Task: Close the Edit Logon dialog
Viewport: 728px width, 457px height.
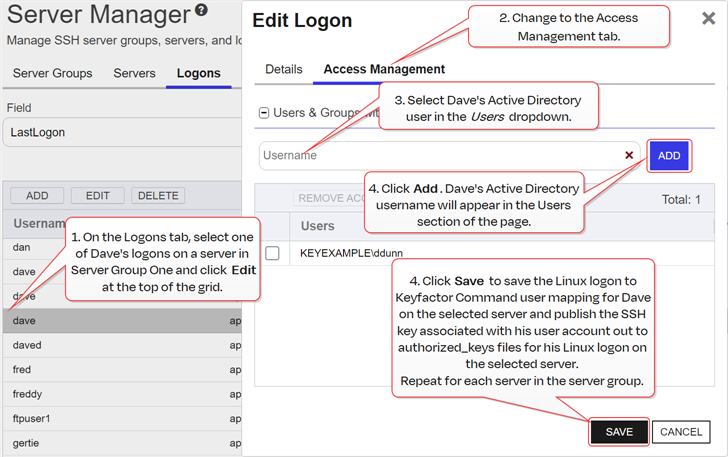Action: pos(708,18)
